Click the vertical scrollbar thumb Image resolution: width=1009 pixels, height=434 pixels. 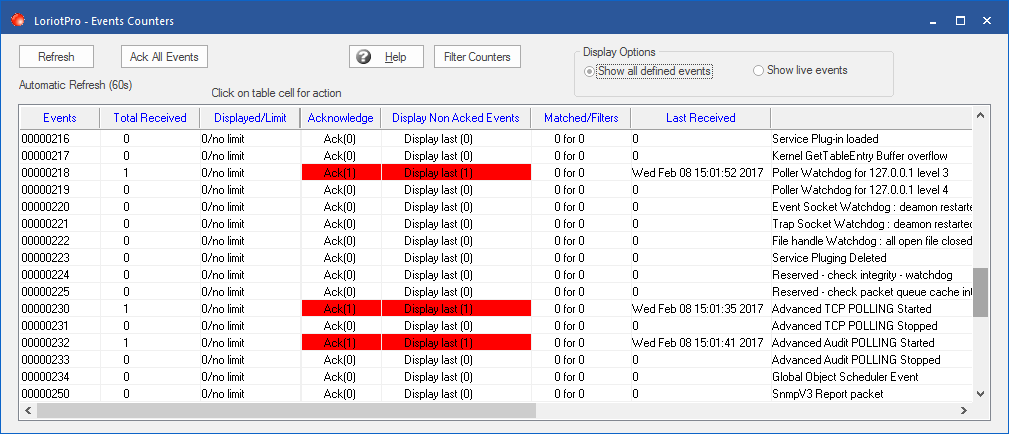[980, 292]
